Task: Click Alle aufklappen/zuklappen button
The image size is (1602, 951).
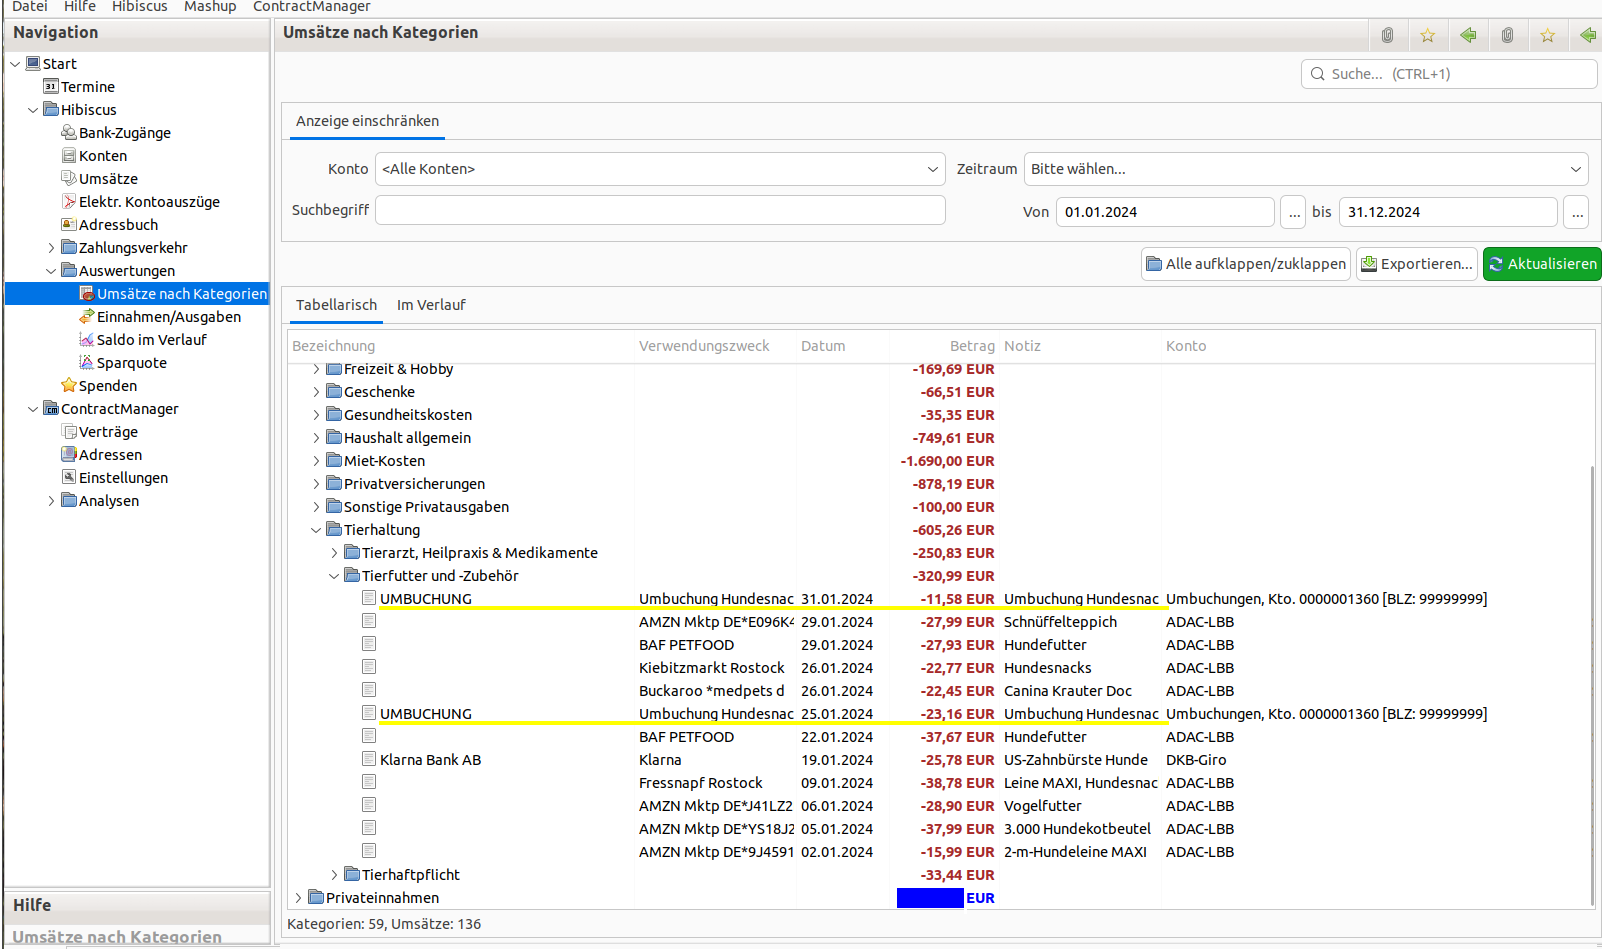Action: pyautogui.click(x=1246, y=264)
